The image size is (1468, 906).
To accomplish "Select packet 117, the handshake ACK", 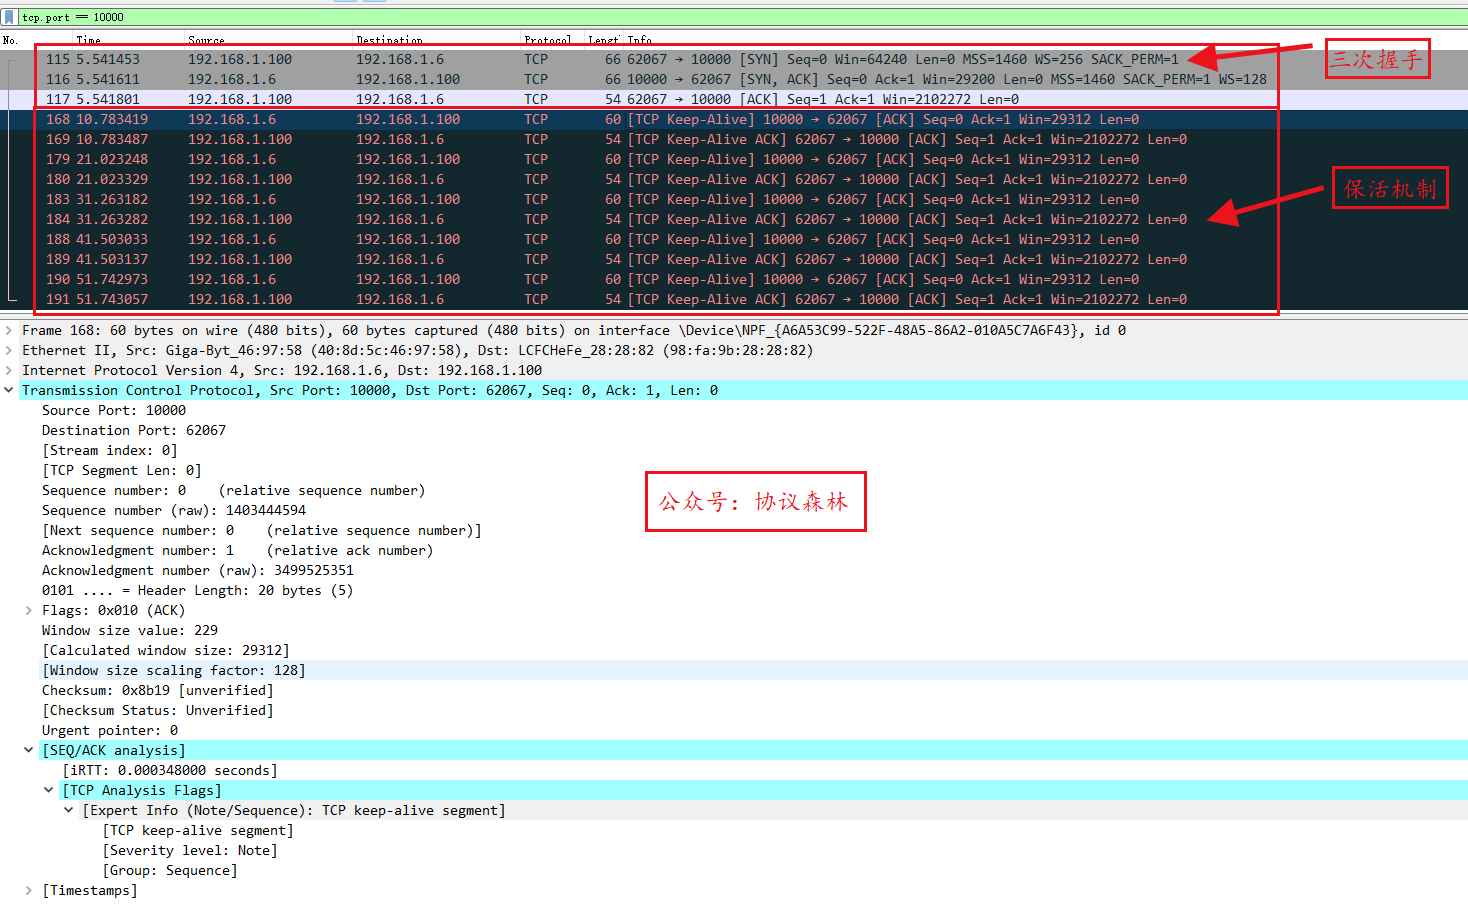I will [x=734, y=99].
